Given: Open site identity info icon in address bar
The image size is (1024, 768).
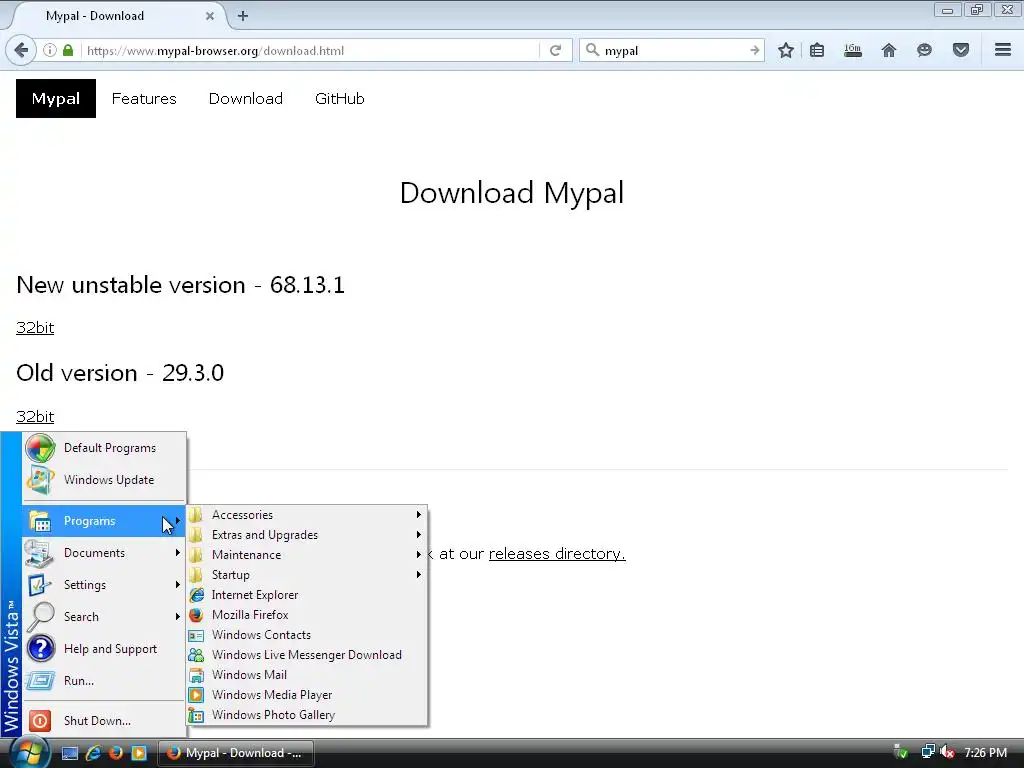Looking at the screenshot, I should [50, 50].
